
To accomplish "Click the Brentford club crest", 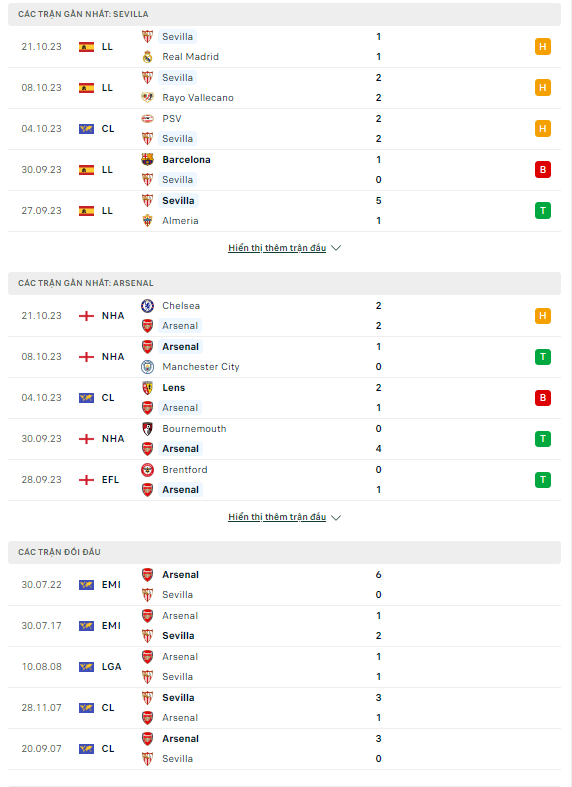I will (x=147, y=470).
